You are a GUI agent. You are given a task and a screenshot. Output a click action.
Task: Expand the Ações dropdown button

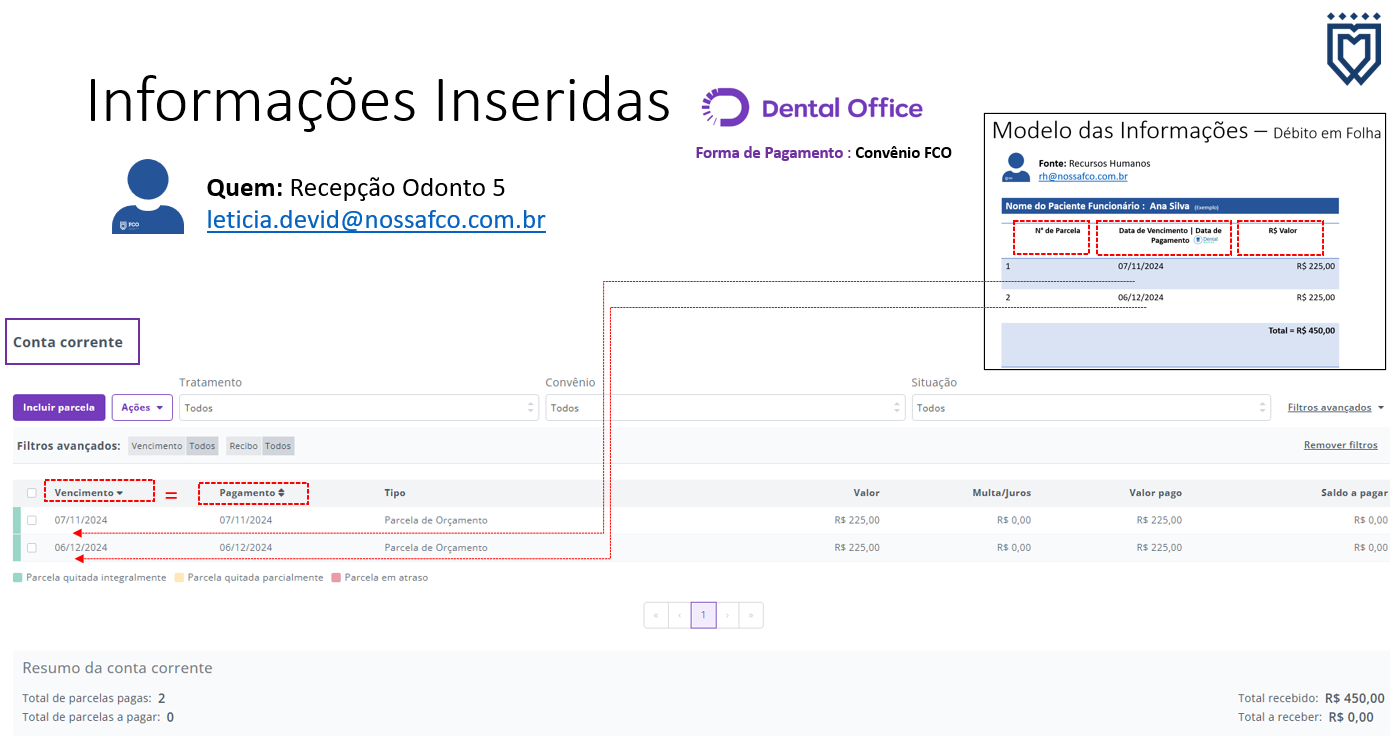pyautogui.click(x=142, y=407)
